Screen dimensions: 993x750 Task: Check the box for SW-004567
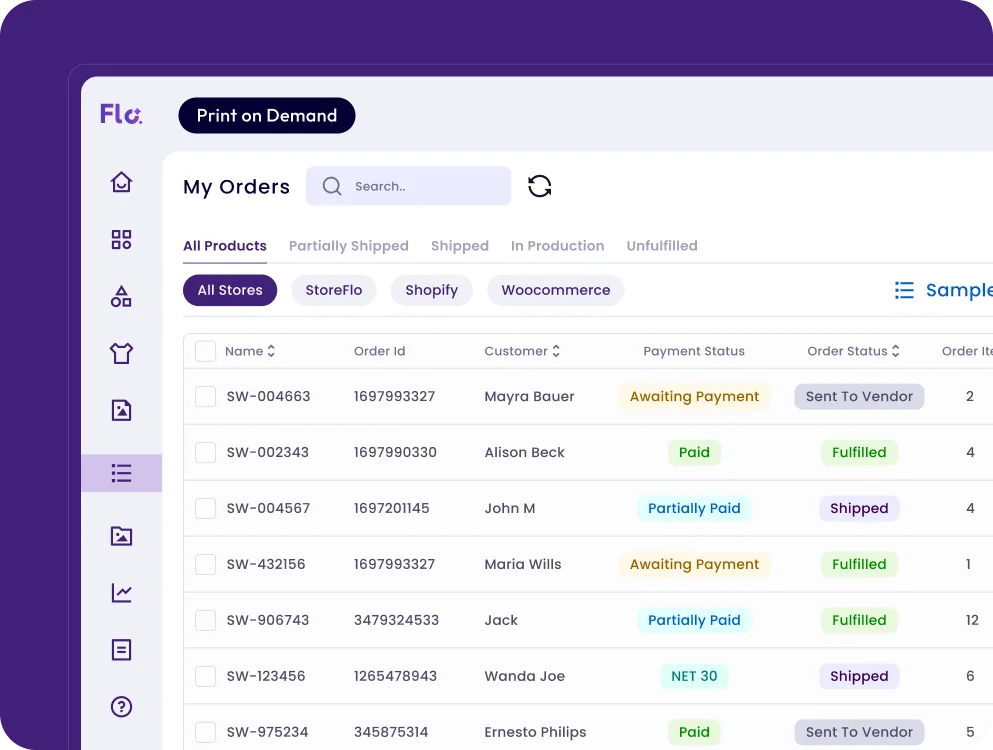205,508
